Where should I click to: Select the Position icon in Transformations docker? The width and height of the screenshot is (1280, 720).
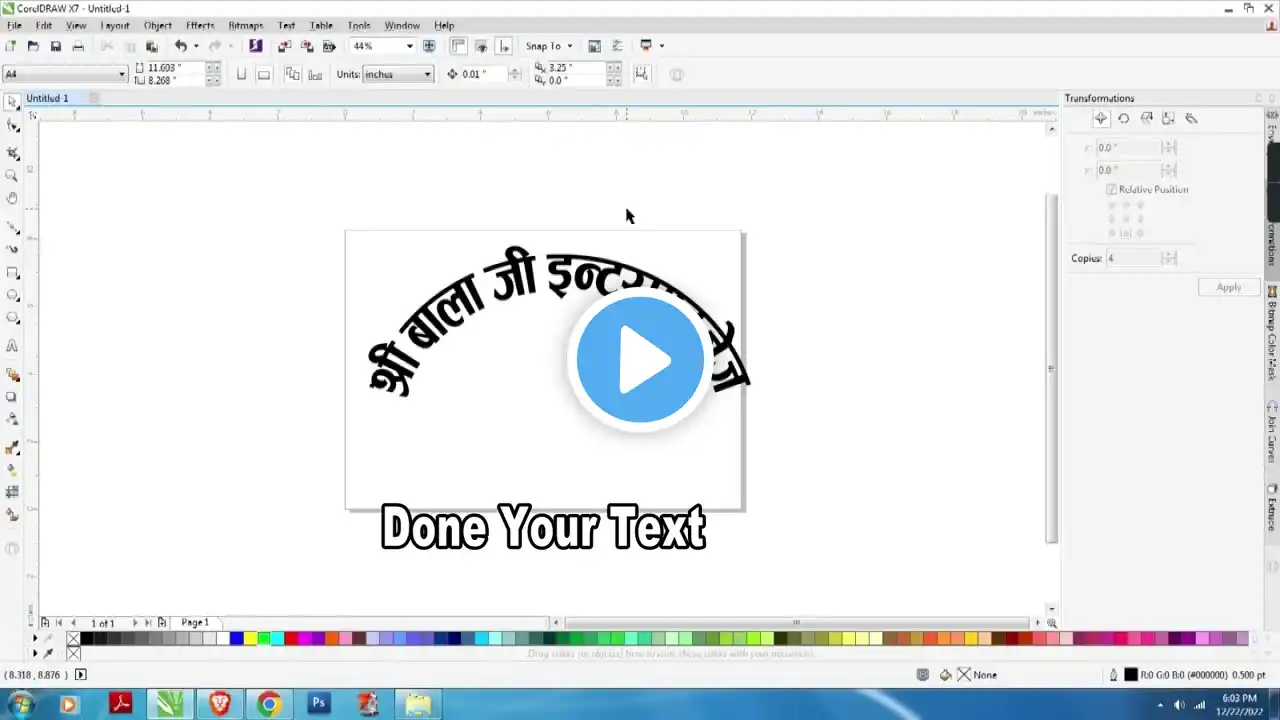tap(1100, 118)
